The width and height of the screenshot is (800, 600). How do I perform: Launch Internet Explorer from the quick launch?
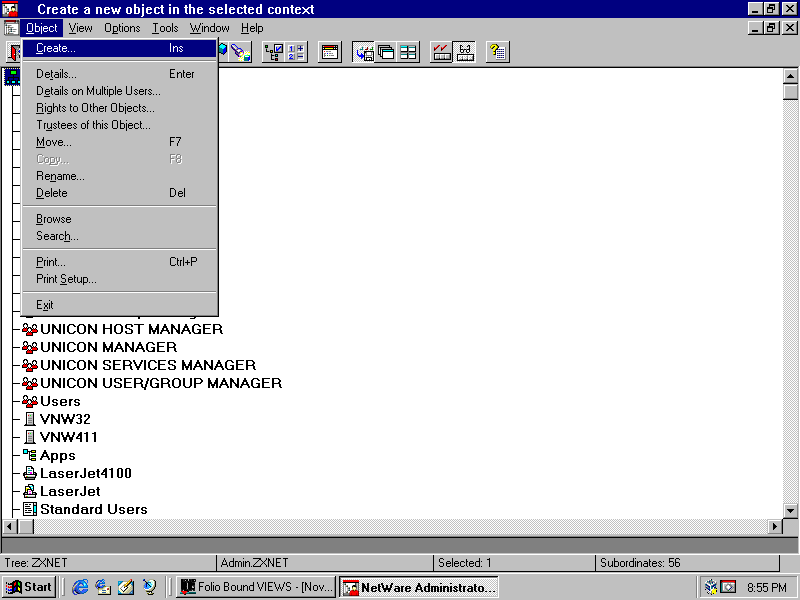[80, 587]
